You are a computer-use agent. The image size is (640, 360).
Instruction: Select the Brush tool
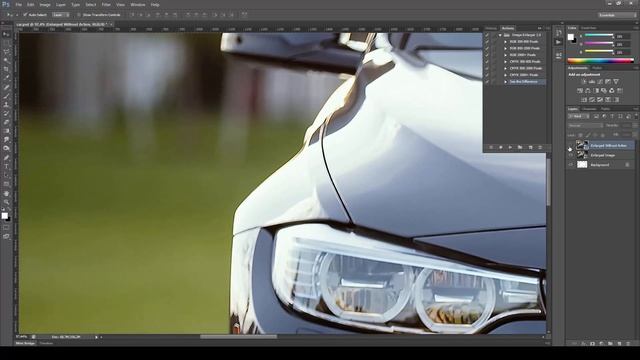pyautogui.click(x=6, y=96)
